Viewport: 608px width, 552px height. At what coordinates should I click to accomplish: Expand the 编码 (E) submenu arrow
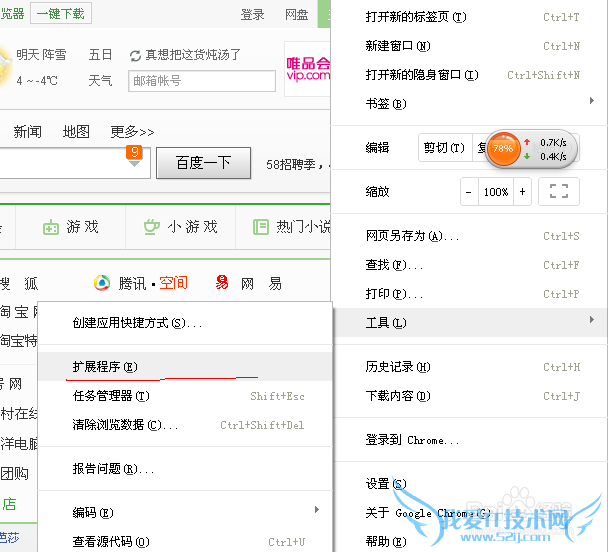click(317, 509)
